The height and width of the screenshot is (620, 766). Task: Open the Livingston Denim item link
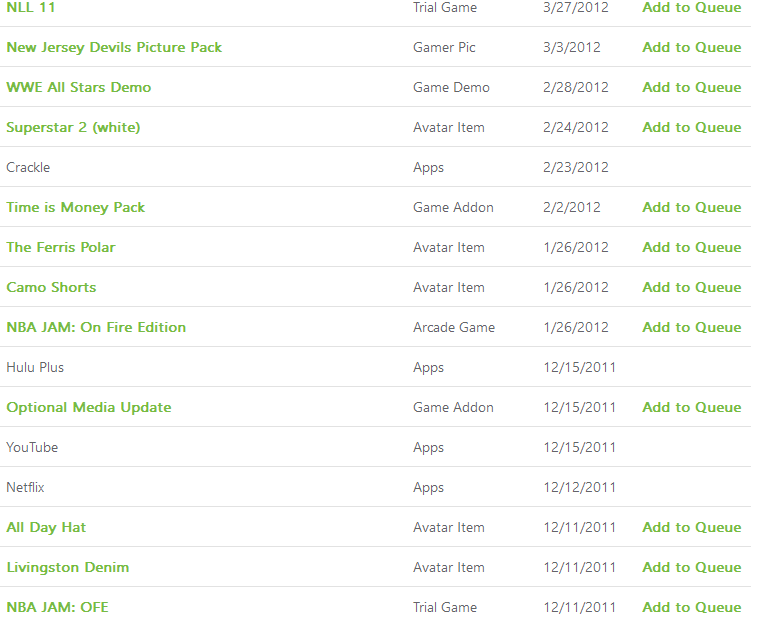point(68,568)
